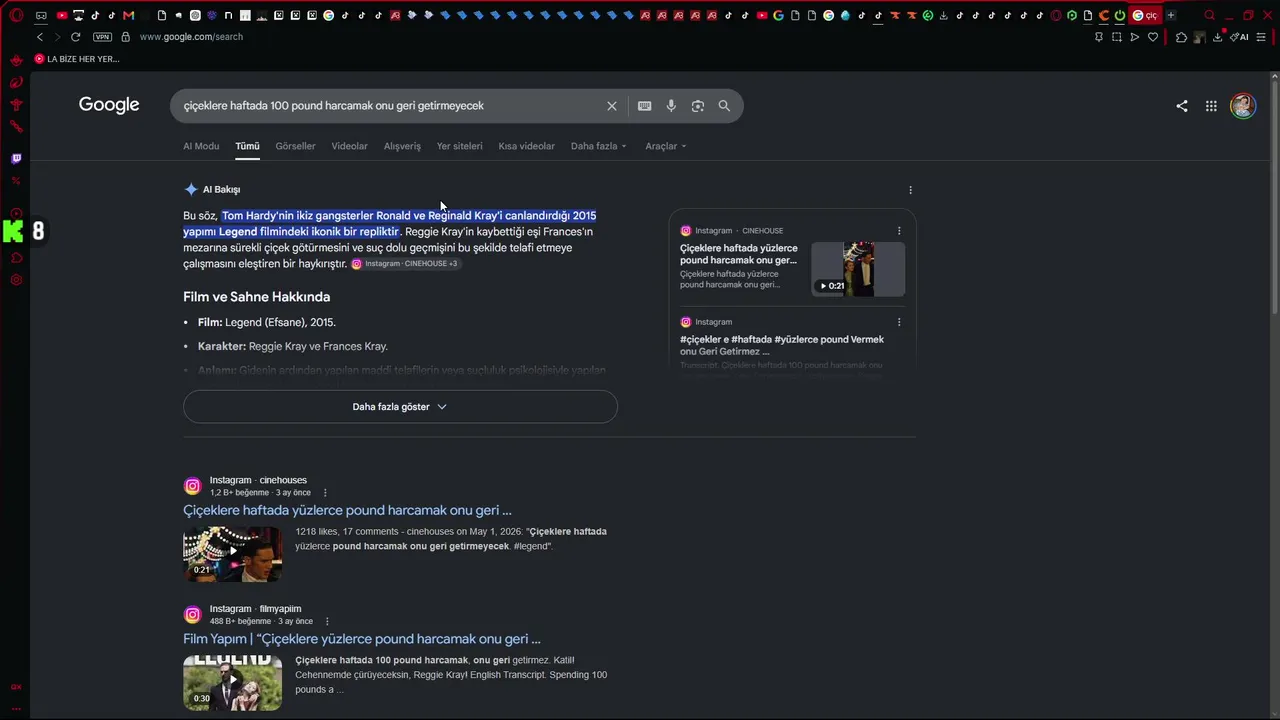
Task: Play the AI overview 0:21 video thumbnail
Action: 858,269
